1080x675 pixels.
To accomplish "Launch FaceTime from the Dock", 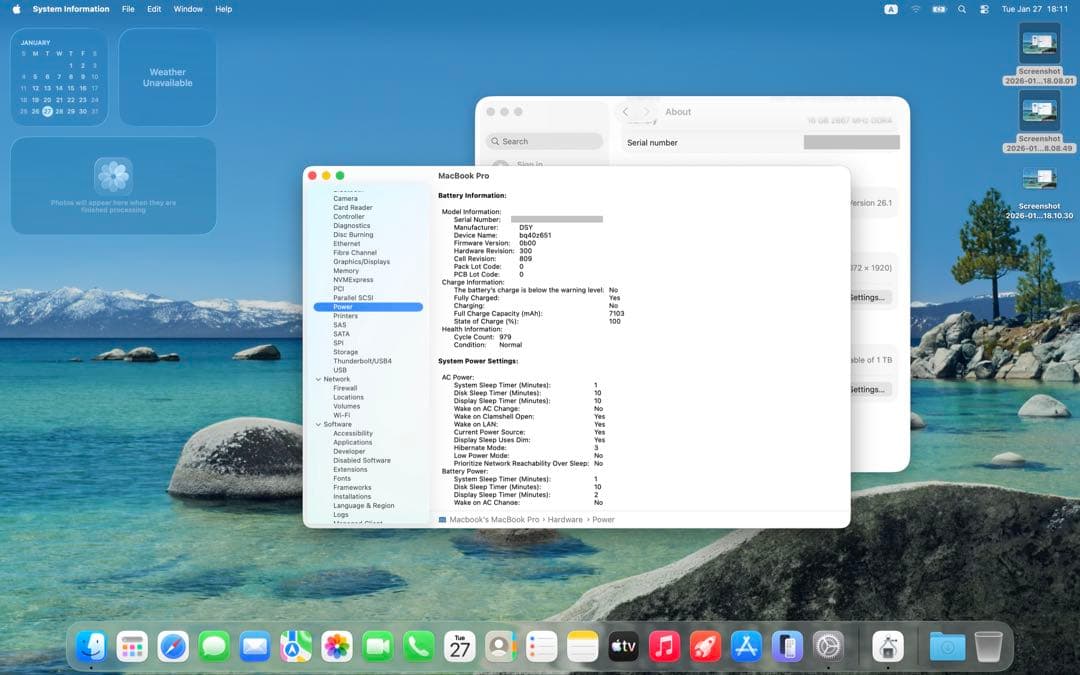I will coord(377,646).
